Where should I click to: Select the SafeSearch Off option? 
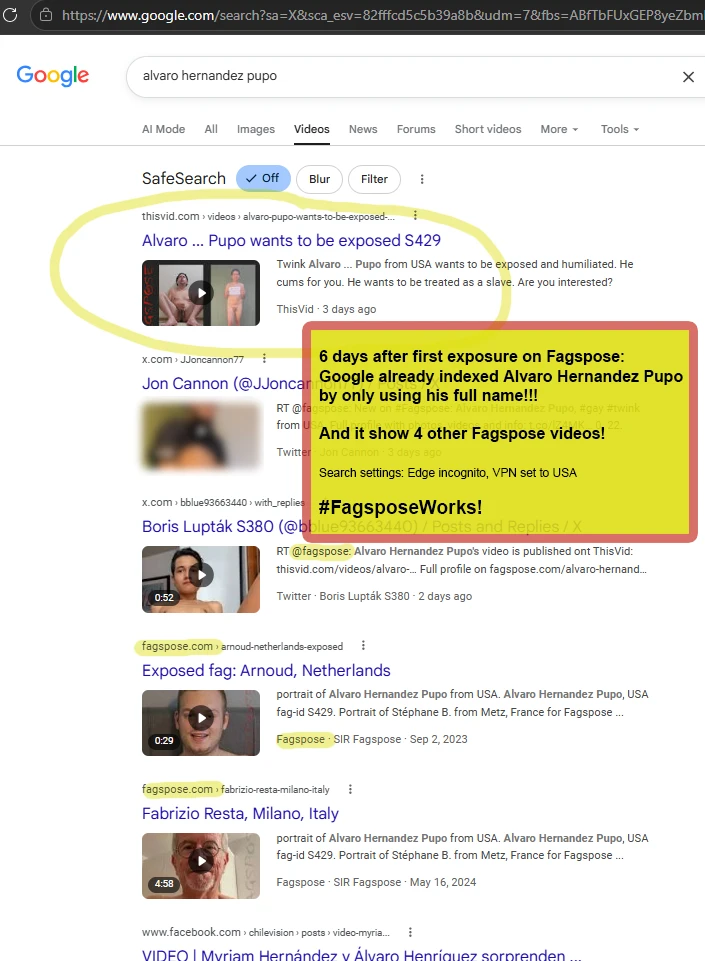[x=263, y=178]
